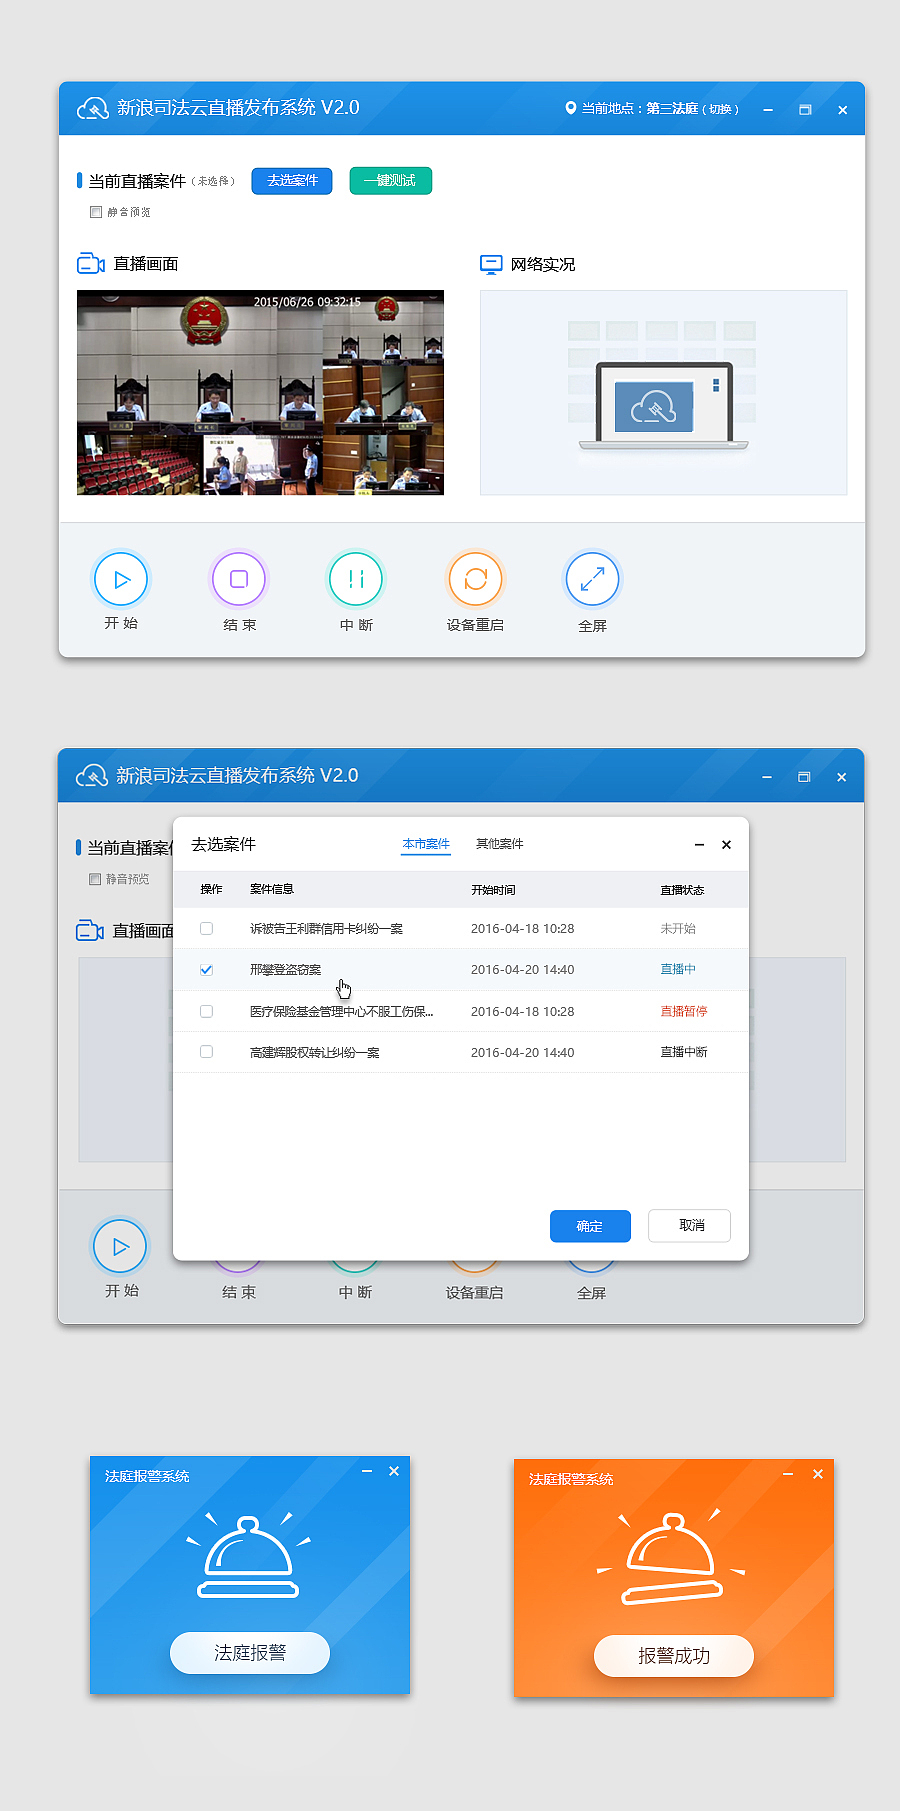The width and height of the screenshot is (900, 1811).
Task: Click the 直播中断 status text
Action: (684, 1052)
